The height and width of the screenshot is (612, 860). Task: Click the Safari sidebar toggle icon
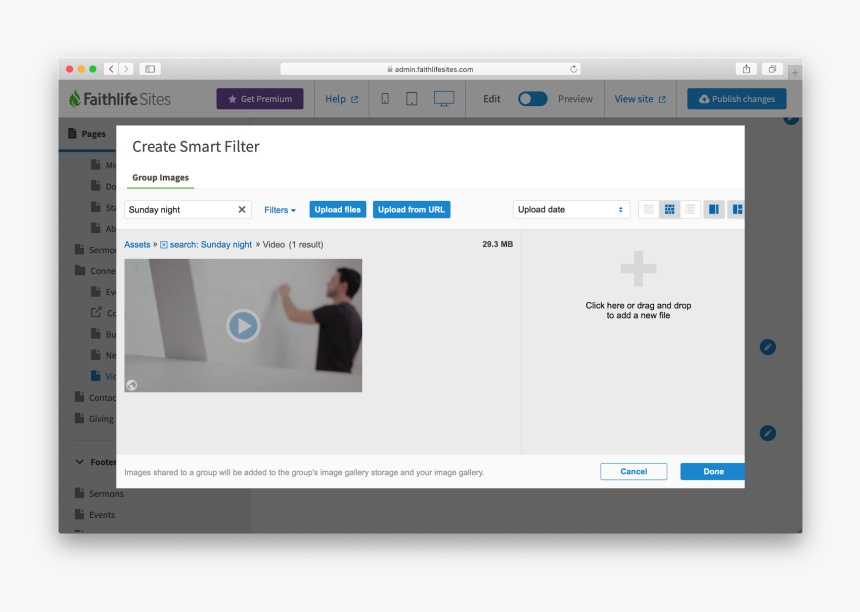[150, 69]
